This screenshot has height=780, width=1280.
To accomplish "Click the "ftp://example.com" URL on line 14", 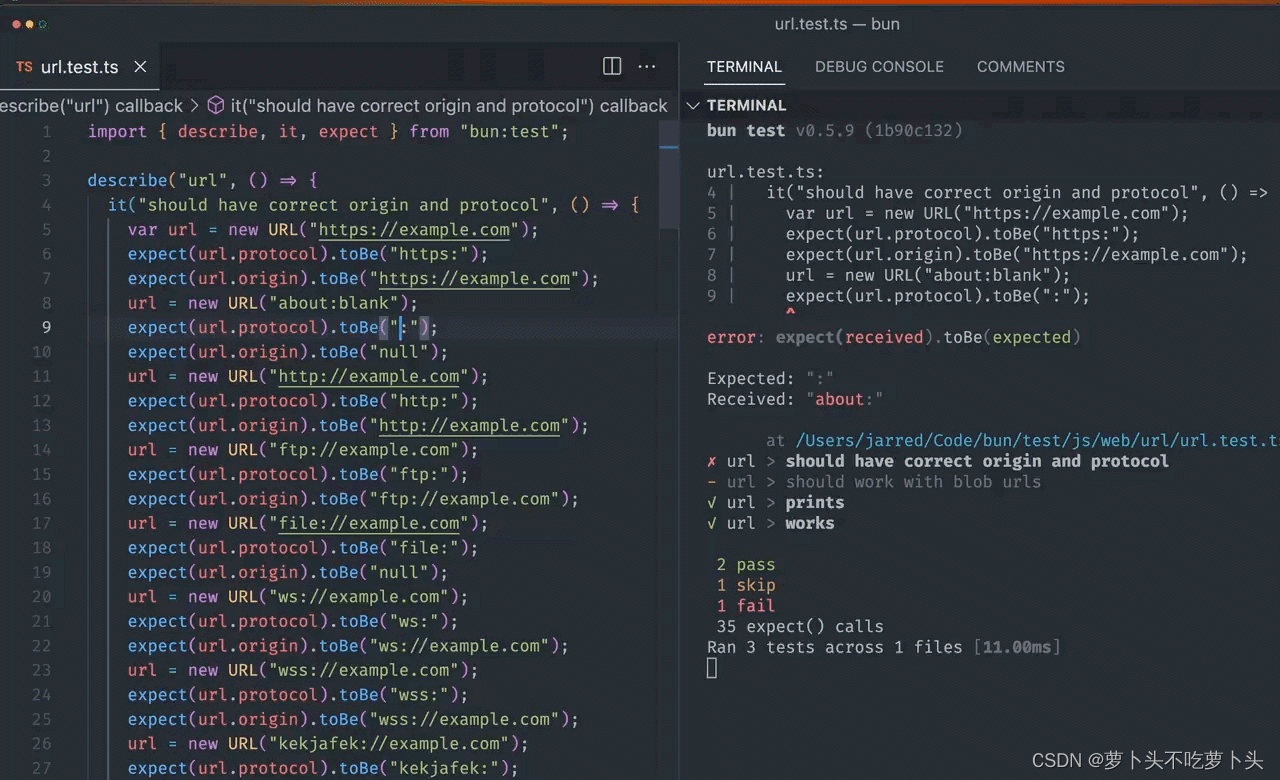I will point(364,450).
